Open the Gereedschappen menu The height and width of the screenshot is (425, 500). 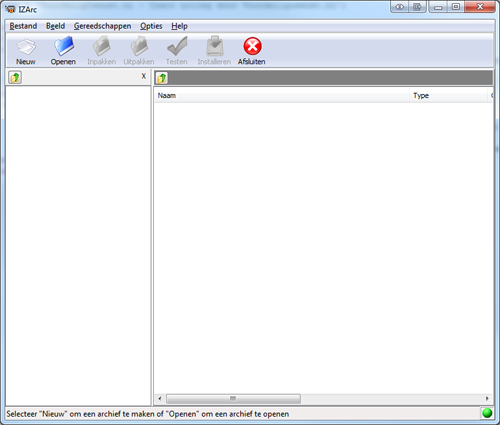pyautogui.click(x=102, y=26)
